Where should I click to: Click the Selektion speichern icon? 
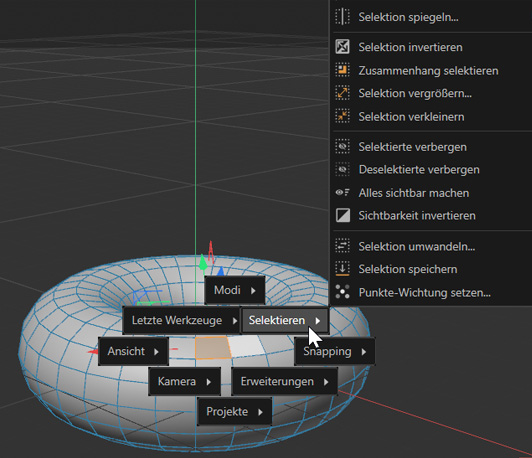click(x=342, y=269)
